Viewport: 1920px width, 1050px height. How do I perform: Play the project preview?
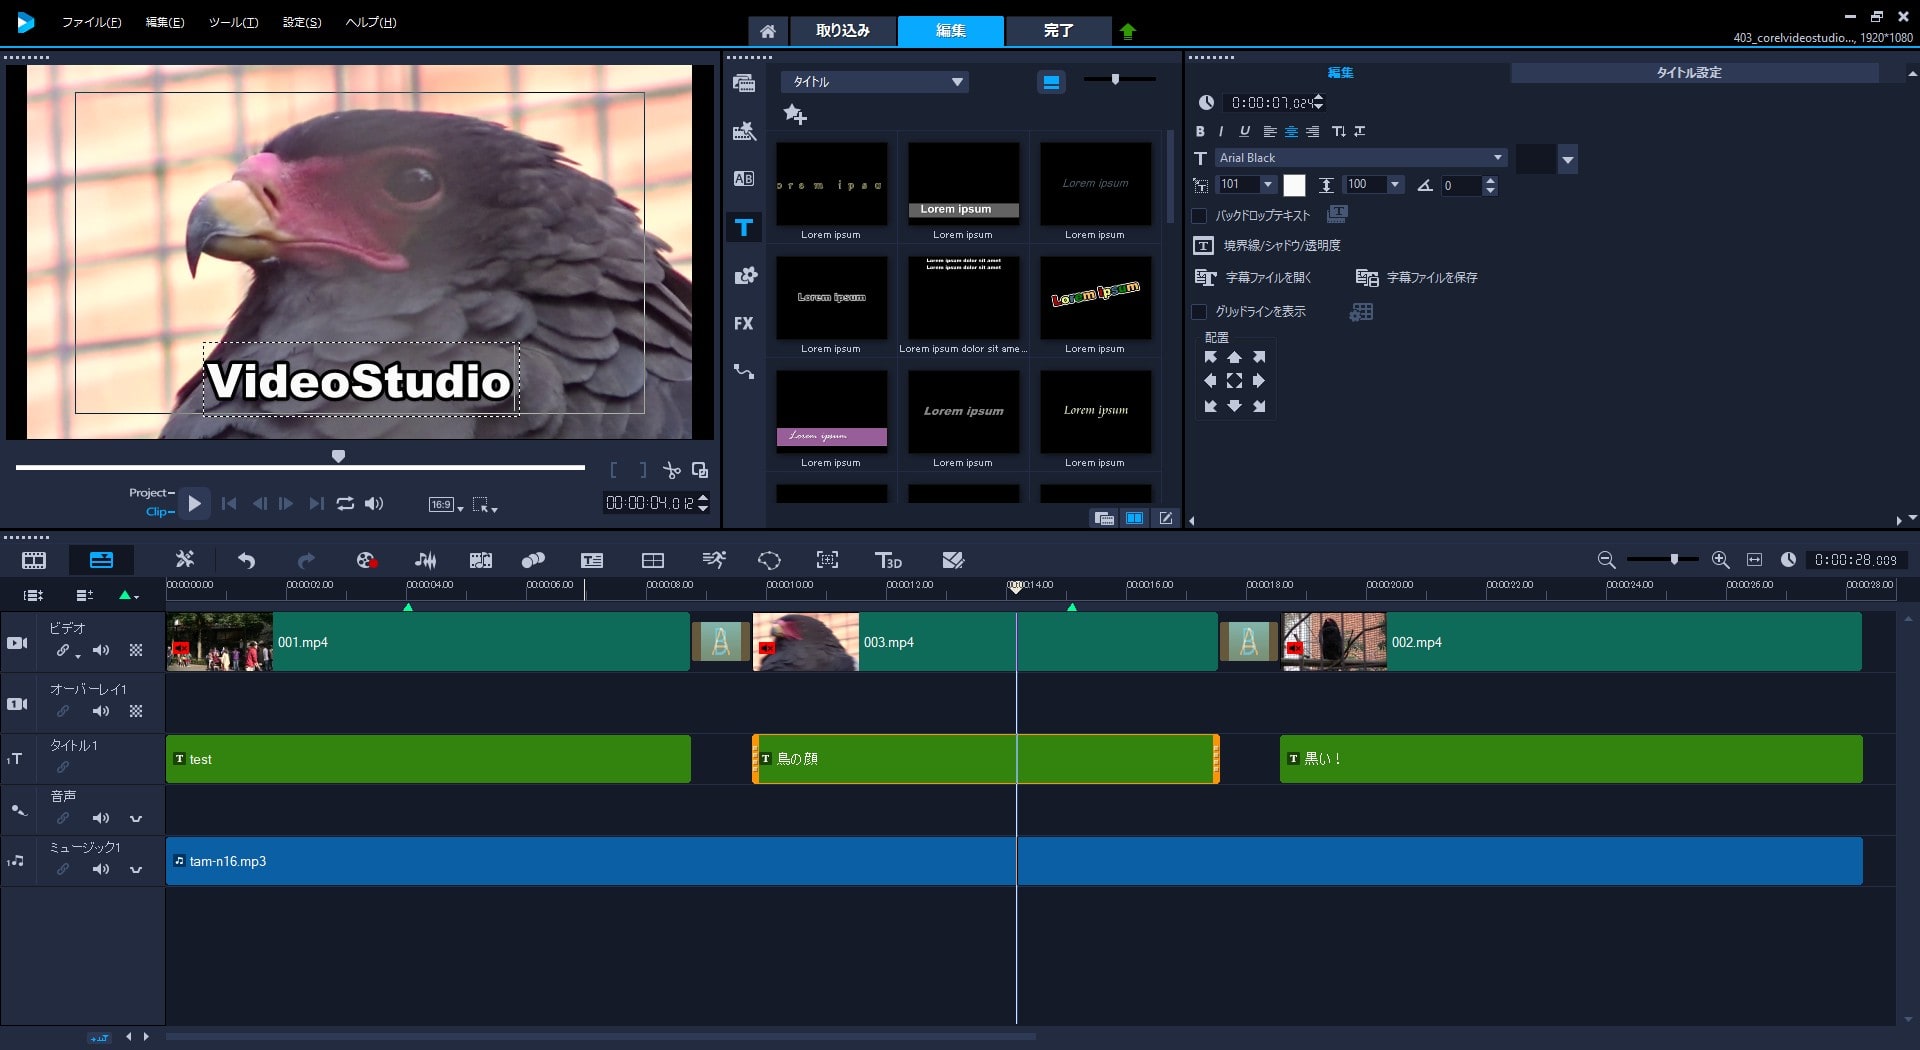click(x=195, y=504)
